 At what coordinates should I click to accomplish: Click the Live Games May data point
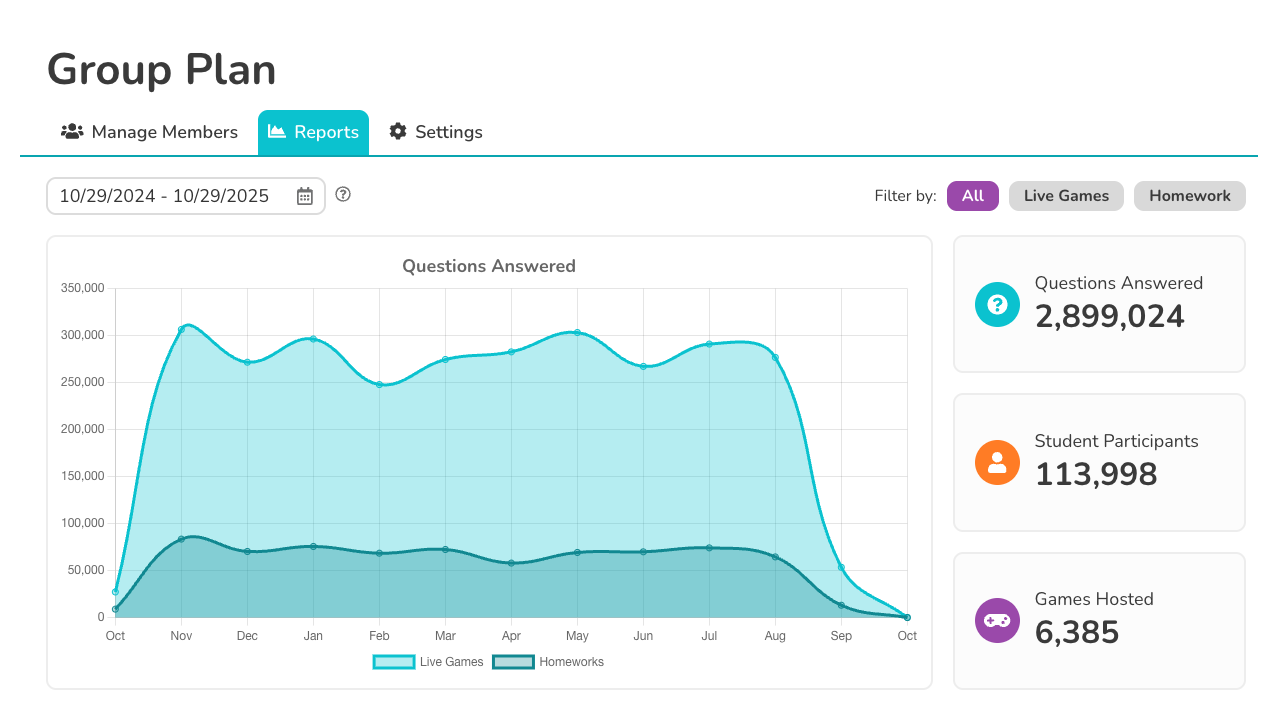click(x=577, y=332)
